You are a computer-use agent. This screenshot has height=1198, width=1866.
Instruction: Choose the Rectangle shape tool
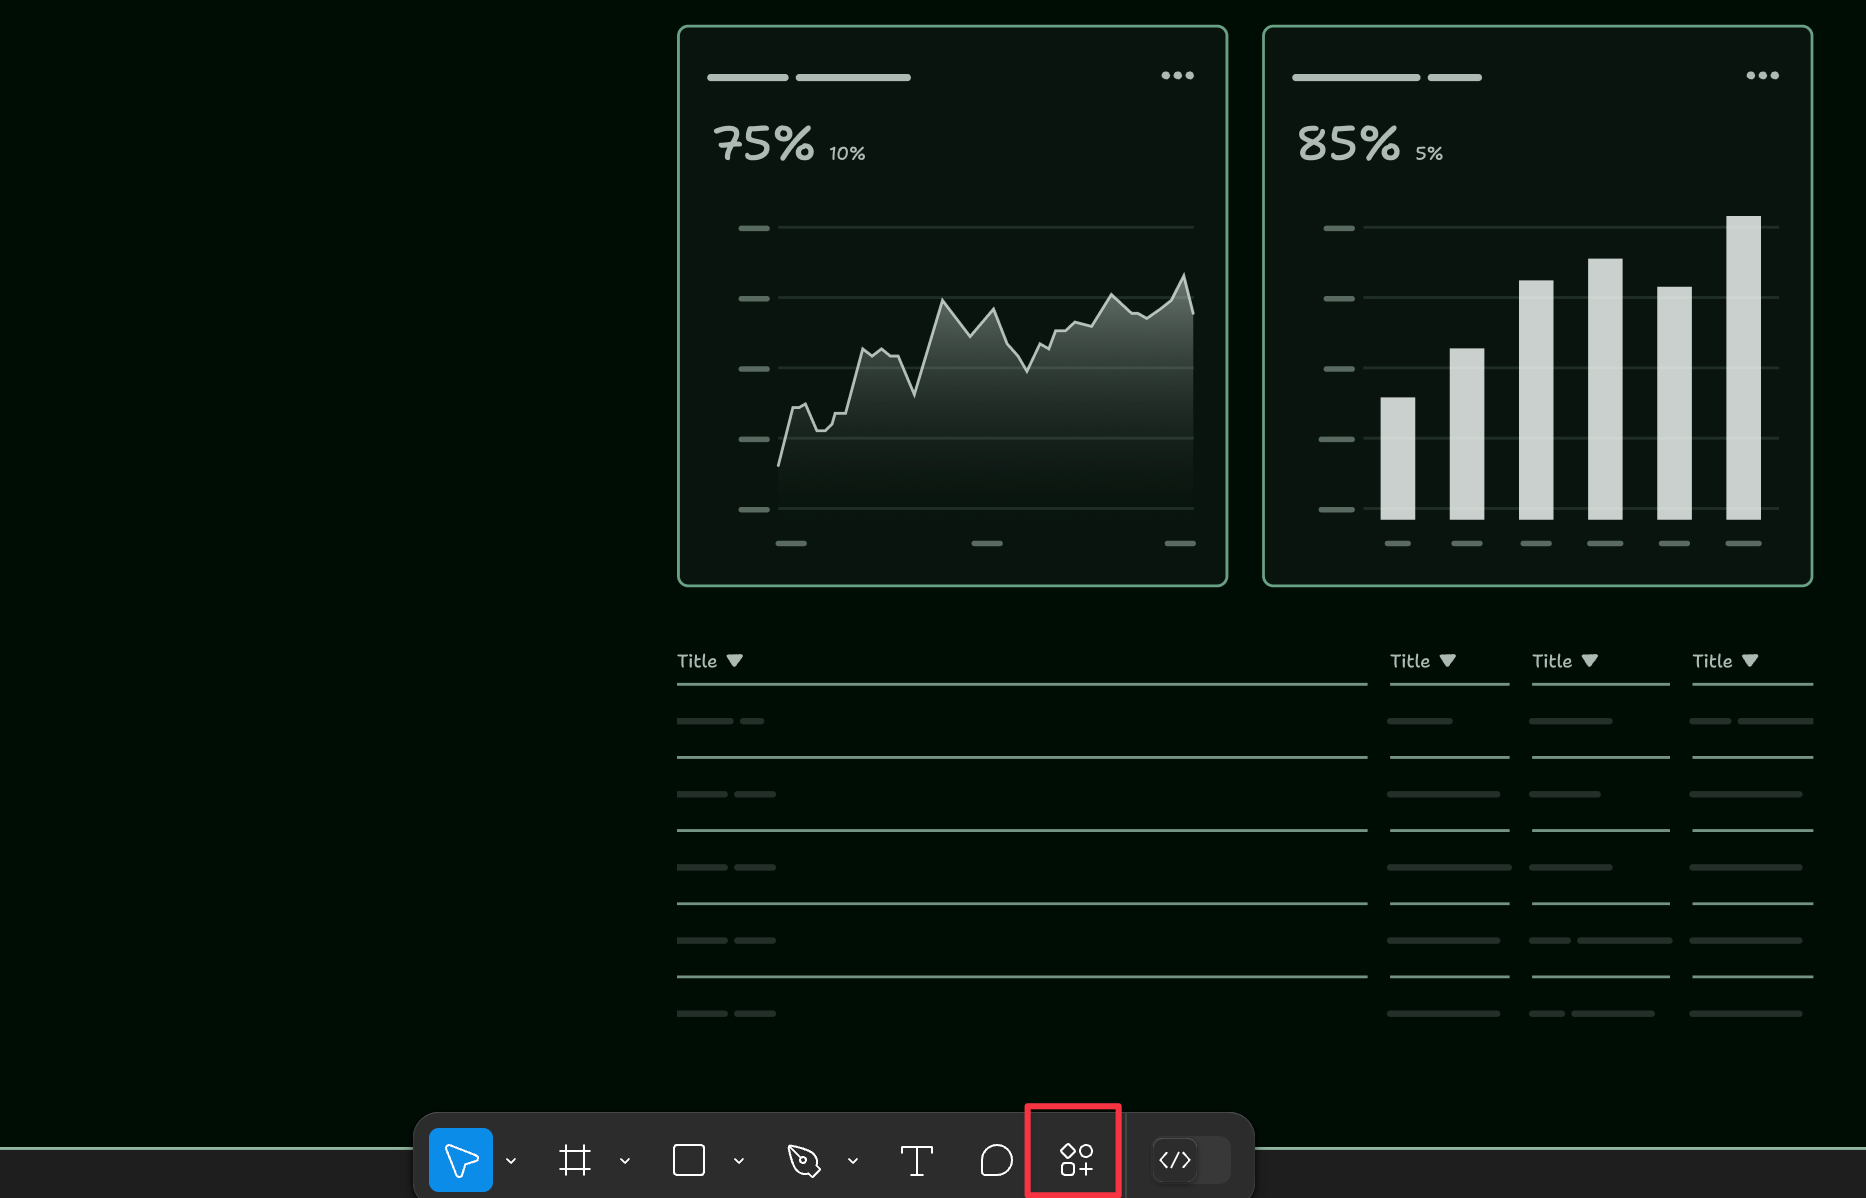pos(689,1160)
